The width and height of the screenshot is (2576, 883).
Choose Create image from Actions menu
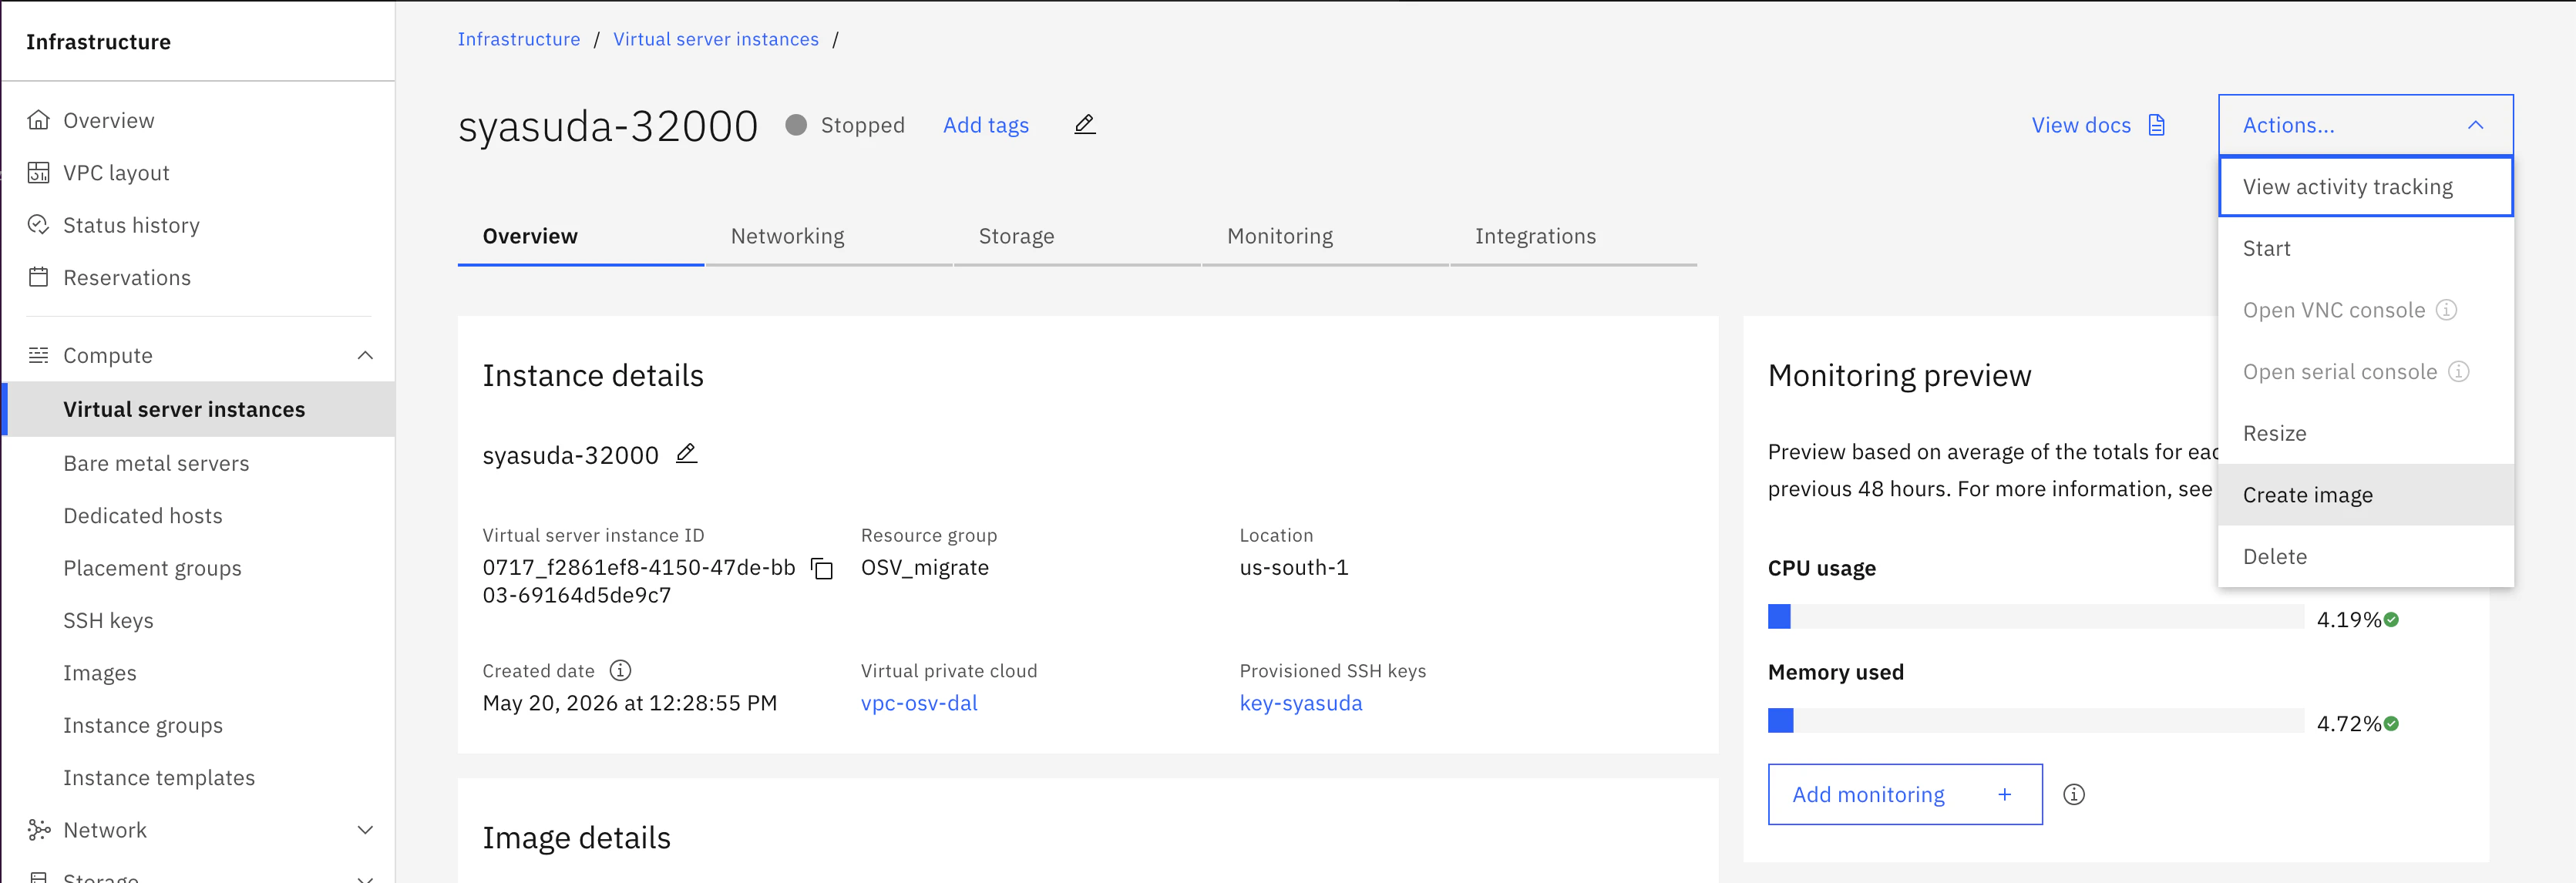(x=2365, y=495)
